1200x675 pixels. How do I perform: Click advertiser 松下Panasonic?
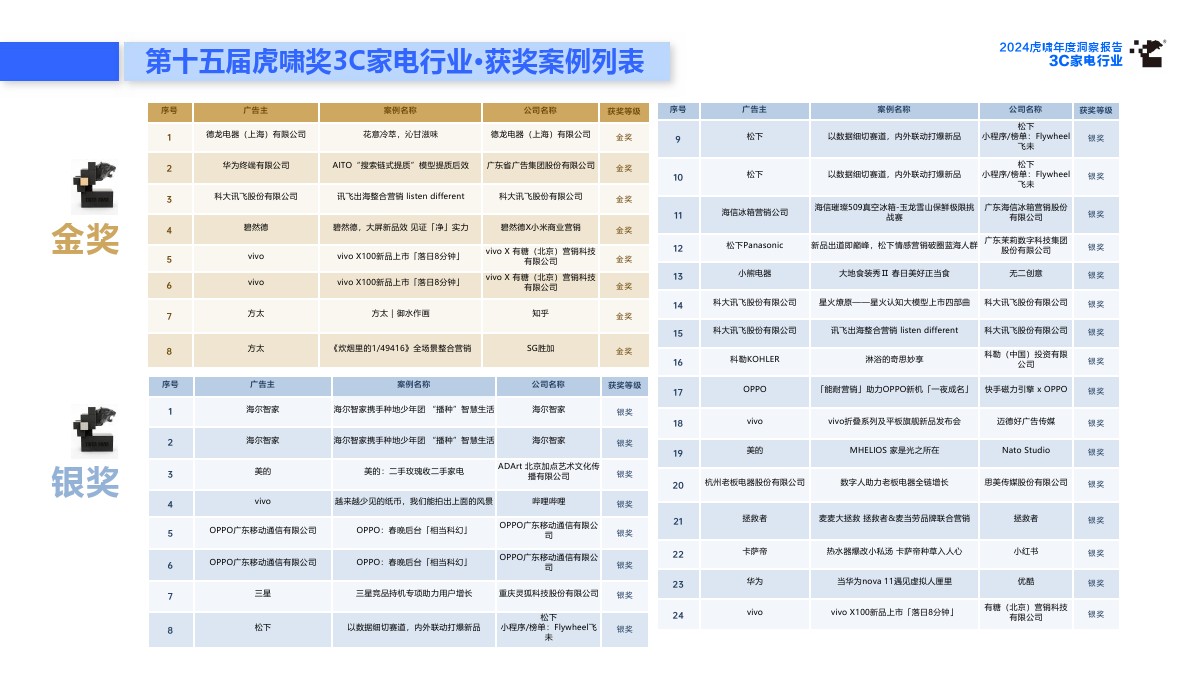755,246
